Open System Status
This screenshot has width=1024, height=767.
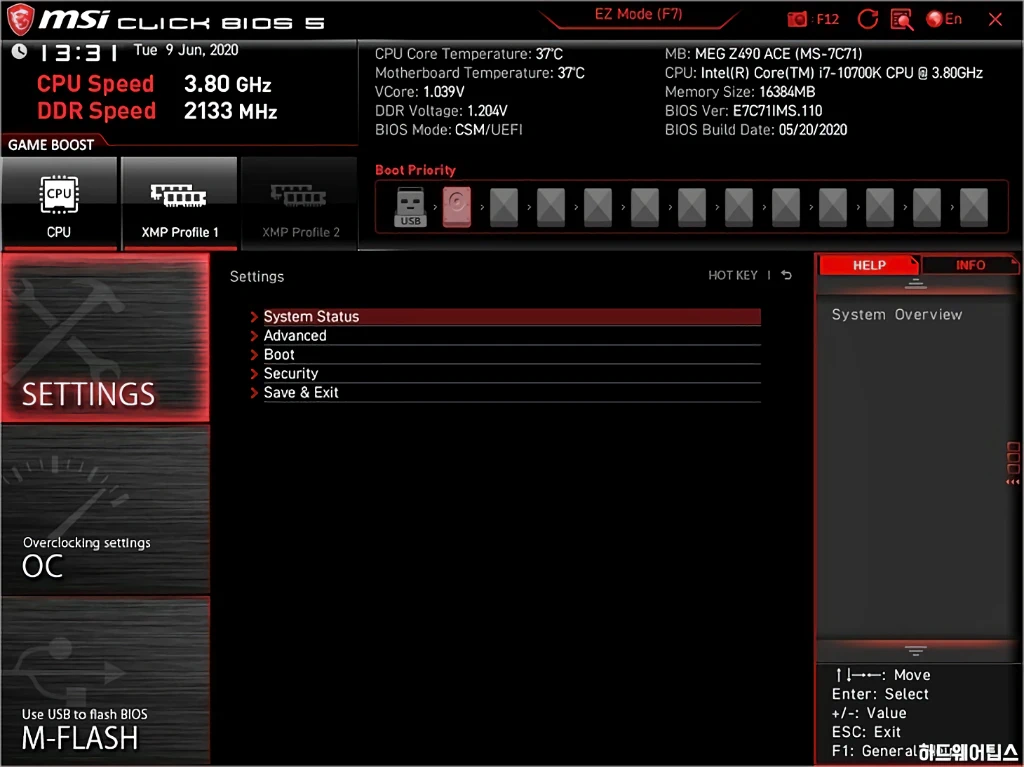coord(511,317)
